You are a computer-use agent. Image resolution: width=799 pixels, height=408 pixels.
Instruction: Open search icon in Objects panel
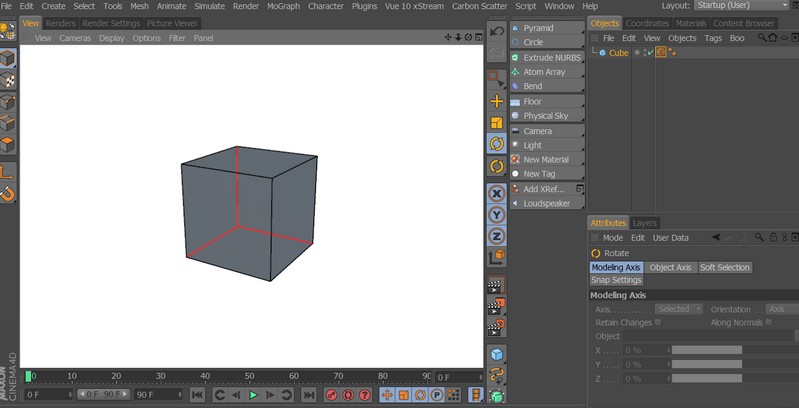point(762,38)
